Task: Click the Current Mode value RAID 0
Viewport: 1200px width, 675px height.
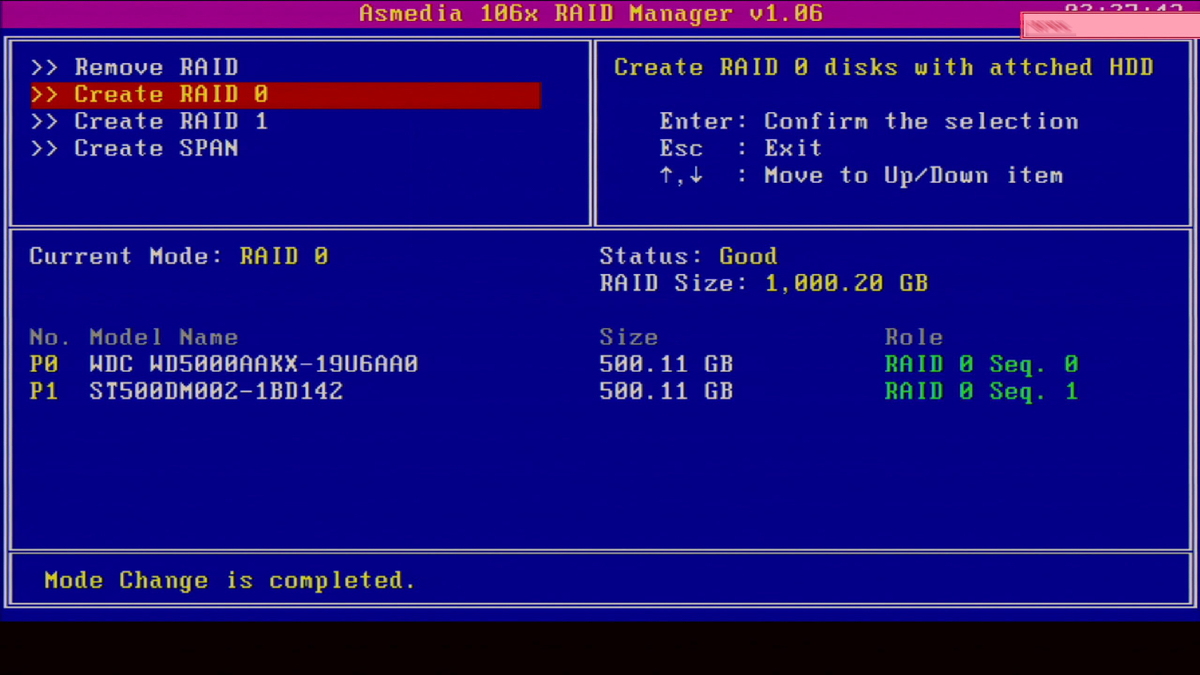Action: click(284, 256)
